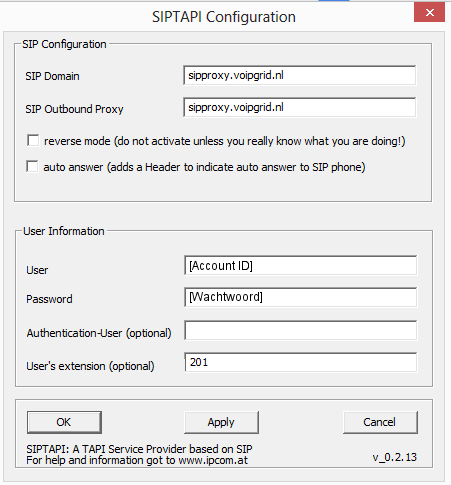Click the v_0.2.13 version label
This screenshot has height=485, width=451.
(395, 457)
